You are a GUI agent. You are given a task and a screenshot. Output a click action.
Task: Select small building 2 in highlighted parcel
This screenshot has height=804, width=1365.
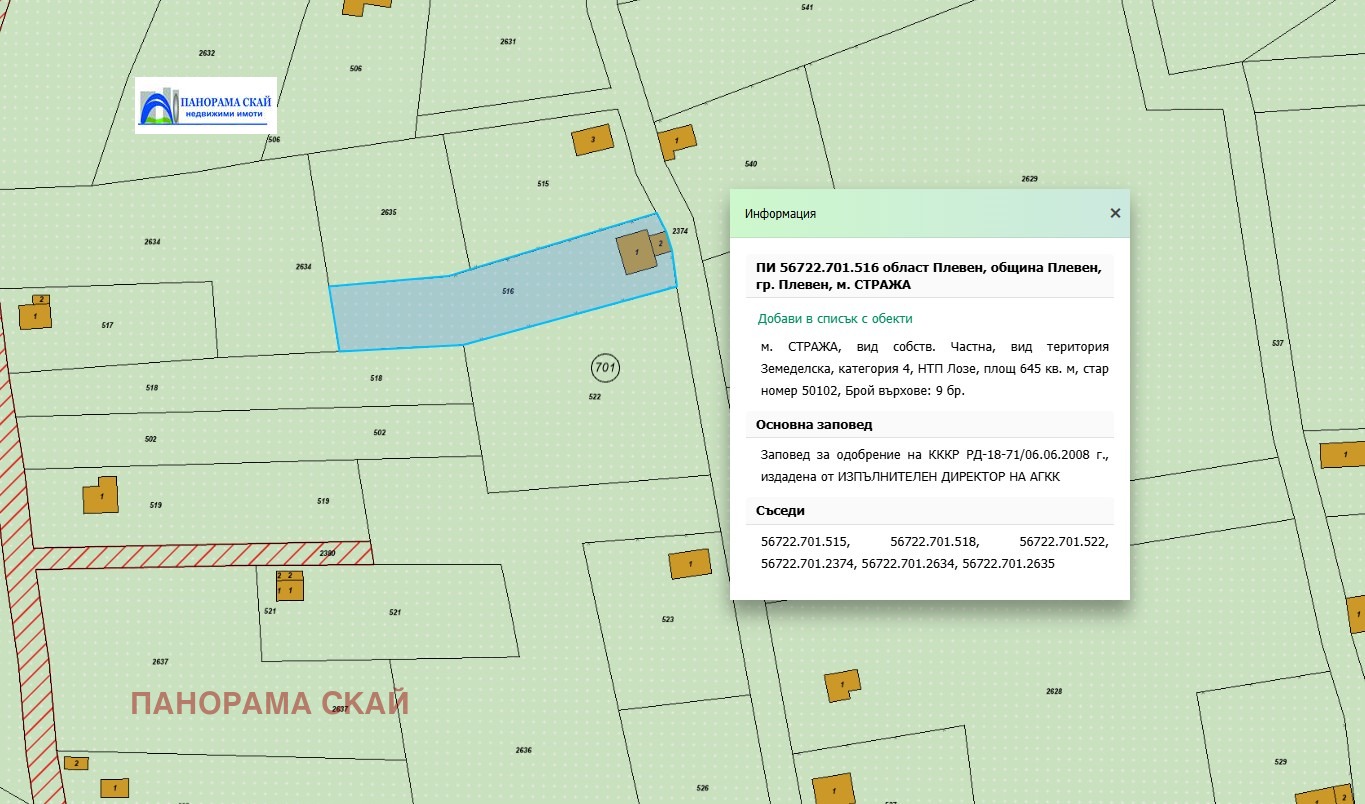point(660,243)
